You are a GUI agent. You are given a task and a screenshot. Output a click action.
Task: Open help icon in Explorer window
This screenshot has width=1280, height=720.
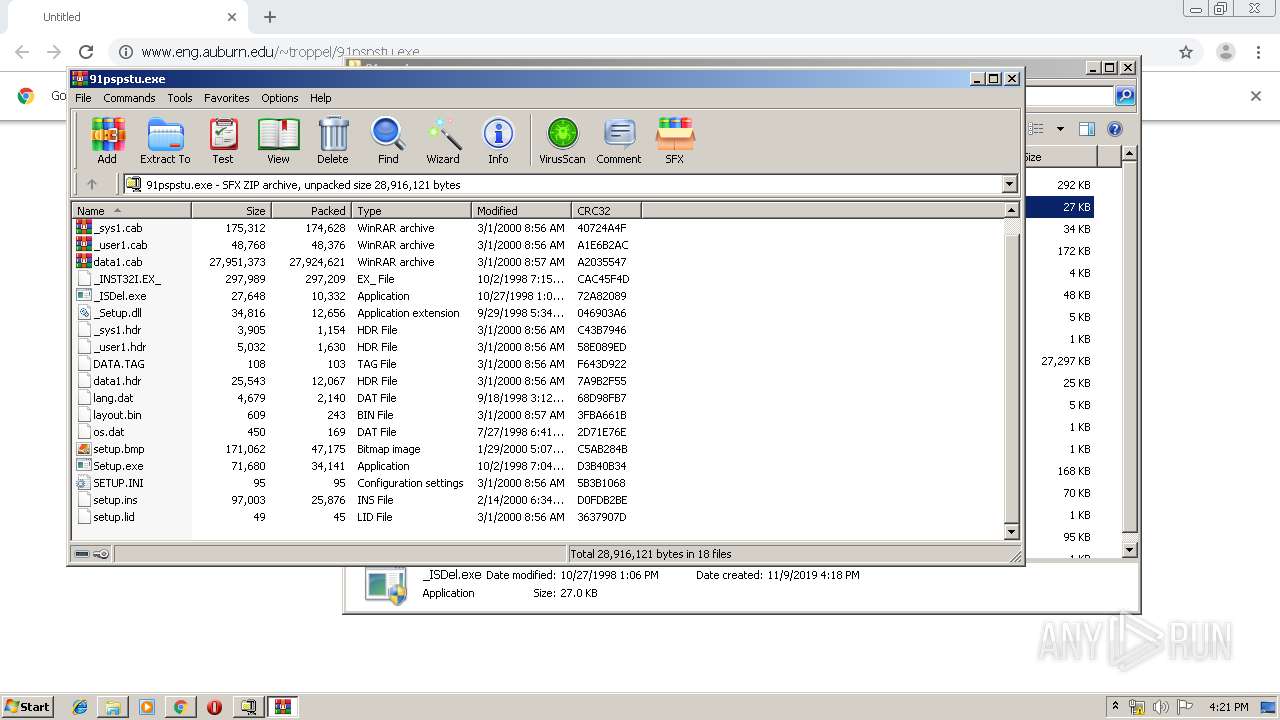coord(1115,129)
